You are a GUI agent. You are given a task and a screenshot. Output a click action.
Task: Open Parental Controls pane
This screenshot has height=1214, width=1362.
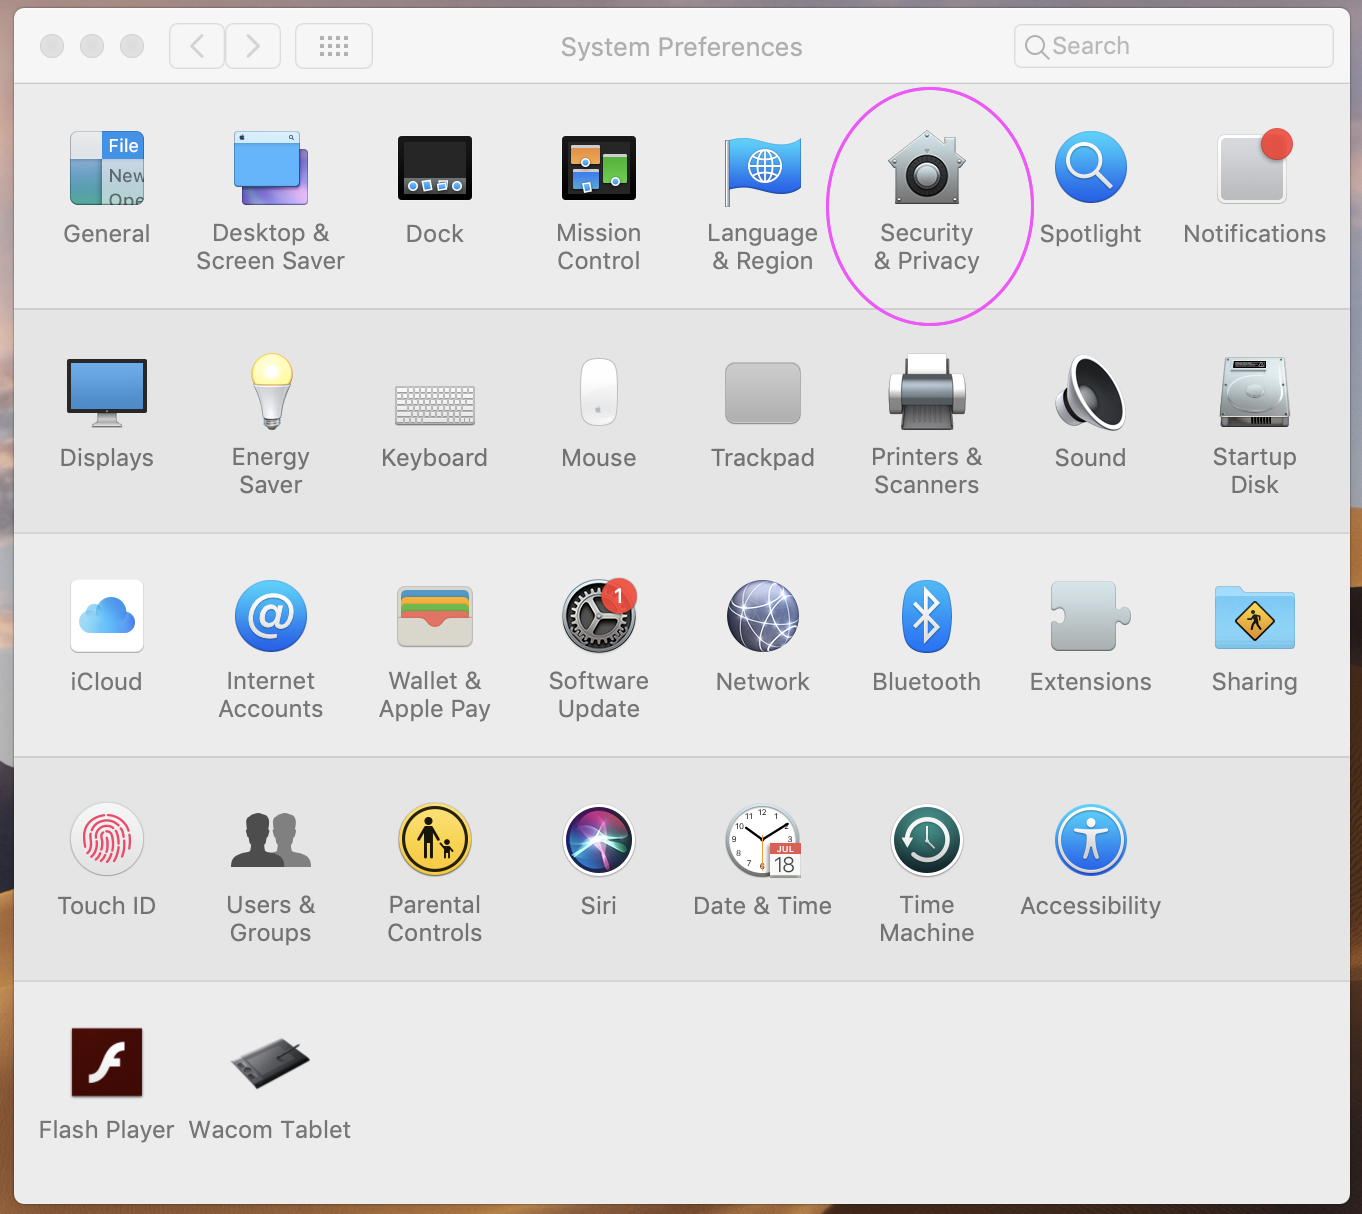434,841
